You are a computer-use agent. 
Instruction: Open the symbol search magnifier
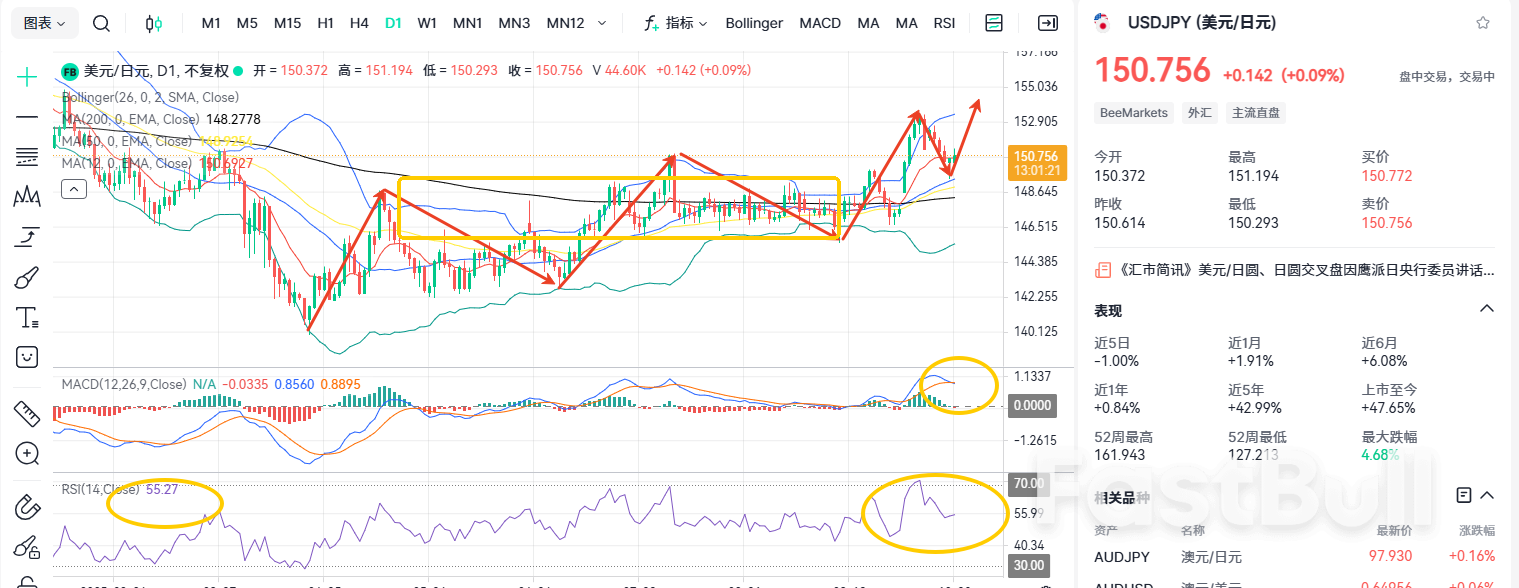tap(101, 23)
